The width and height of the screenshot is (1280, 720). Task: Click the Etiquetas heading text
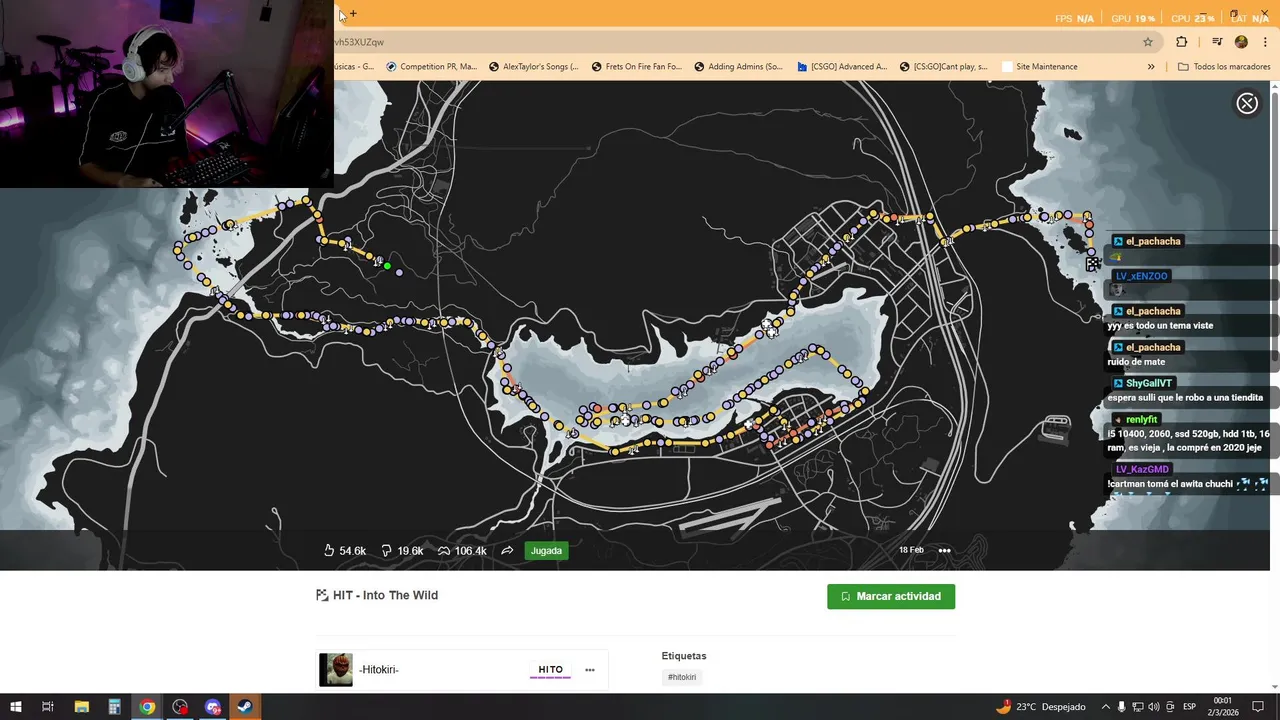point(684,656)
